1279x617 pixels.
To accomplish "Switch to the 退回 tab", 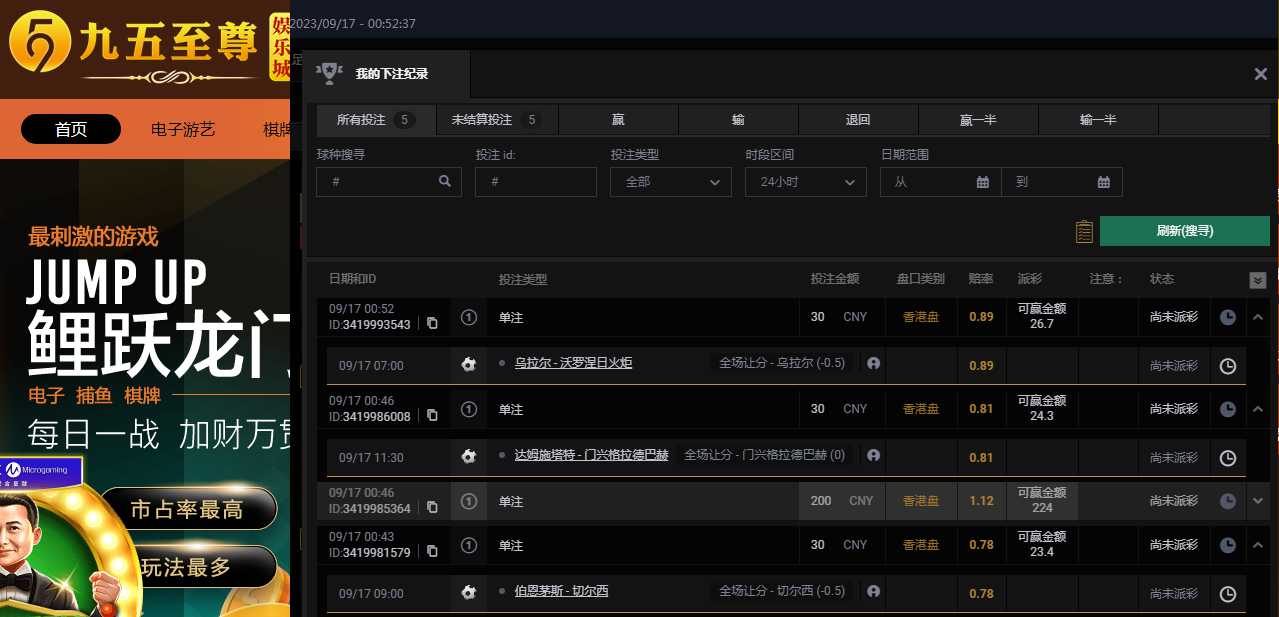I will pyautogui.click(x=858, y=120).
